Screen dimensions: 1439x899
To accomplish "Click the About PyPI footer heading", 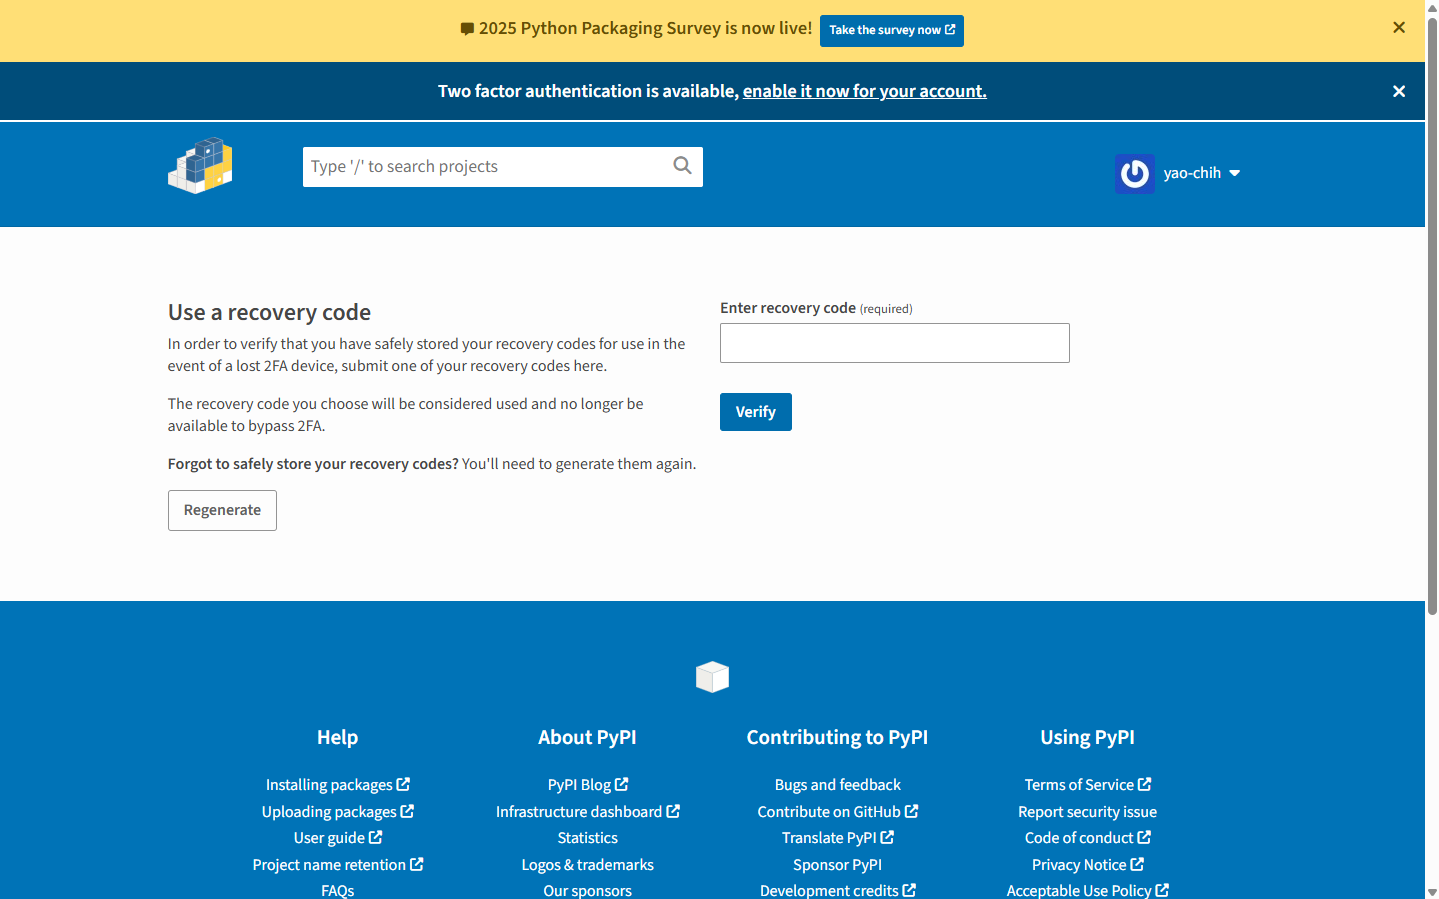I will pyautogui.click(x=588, y=737).
